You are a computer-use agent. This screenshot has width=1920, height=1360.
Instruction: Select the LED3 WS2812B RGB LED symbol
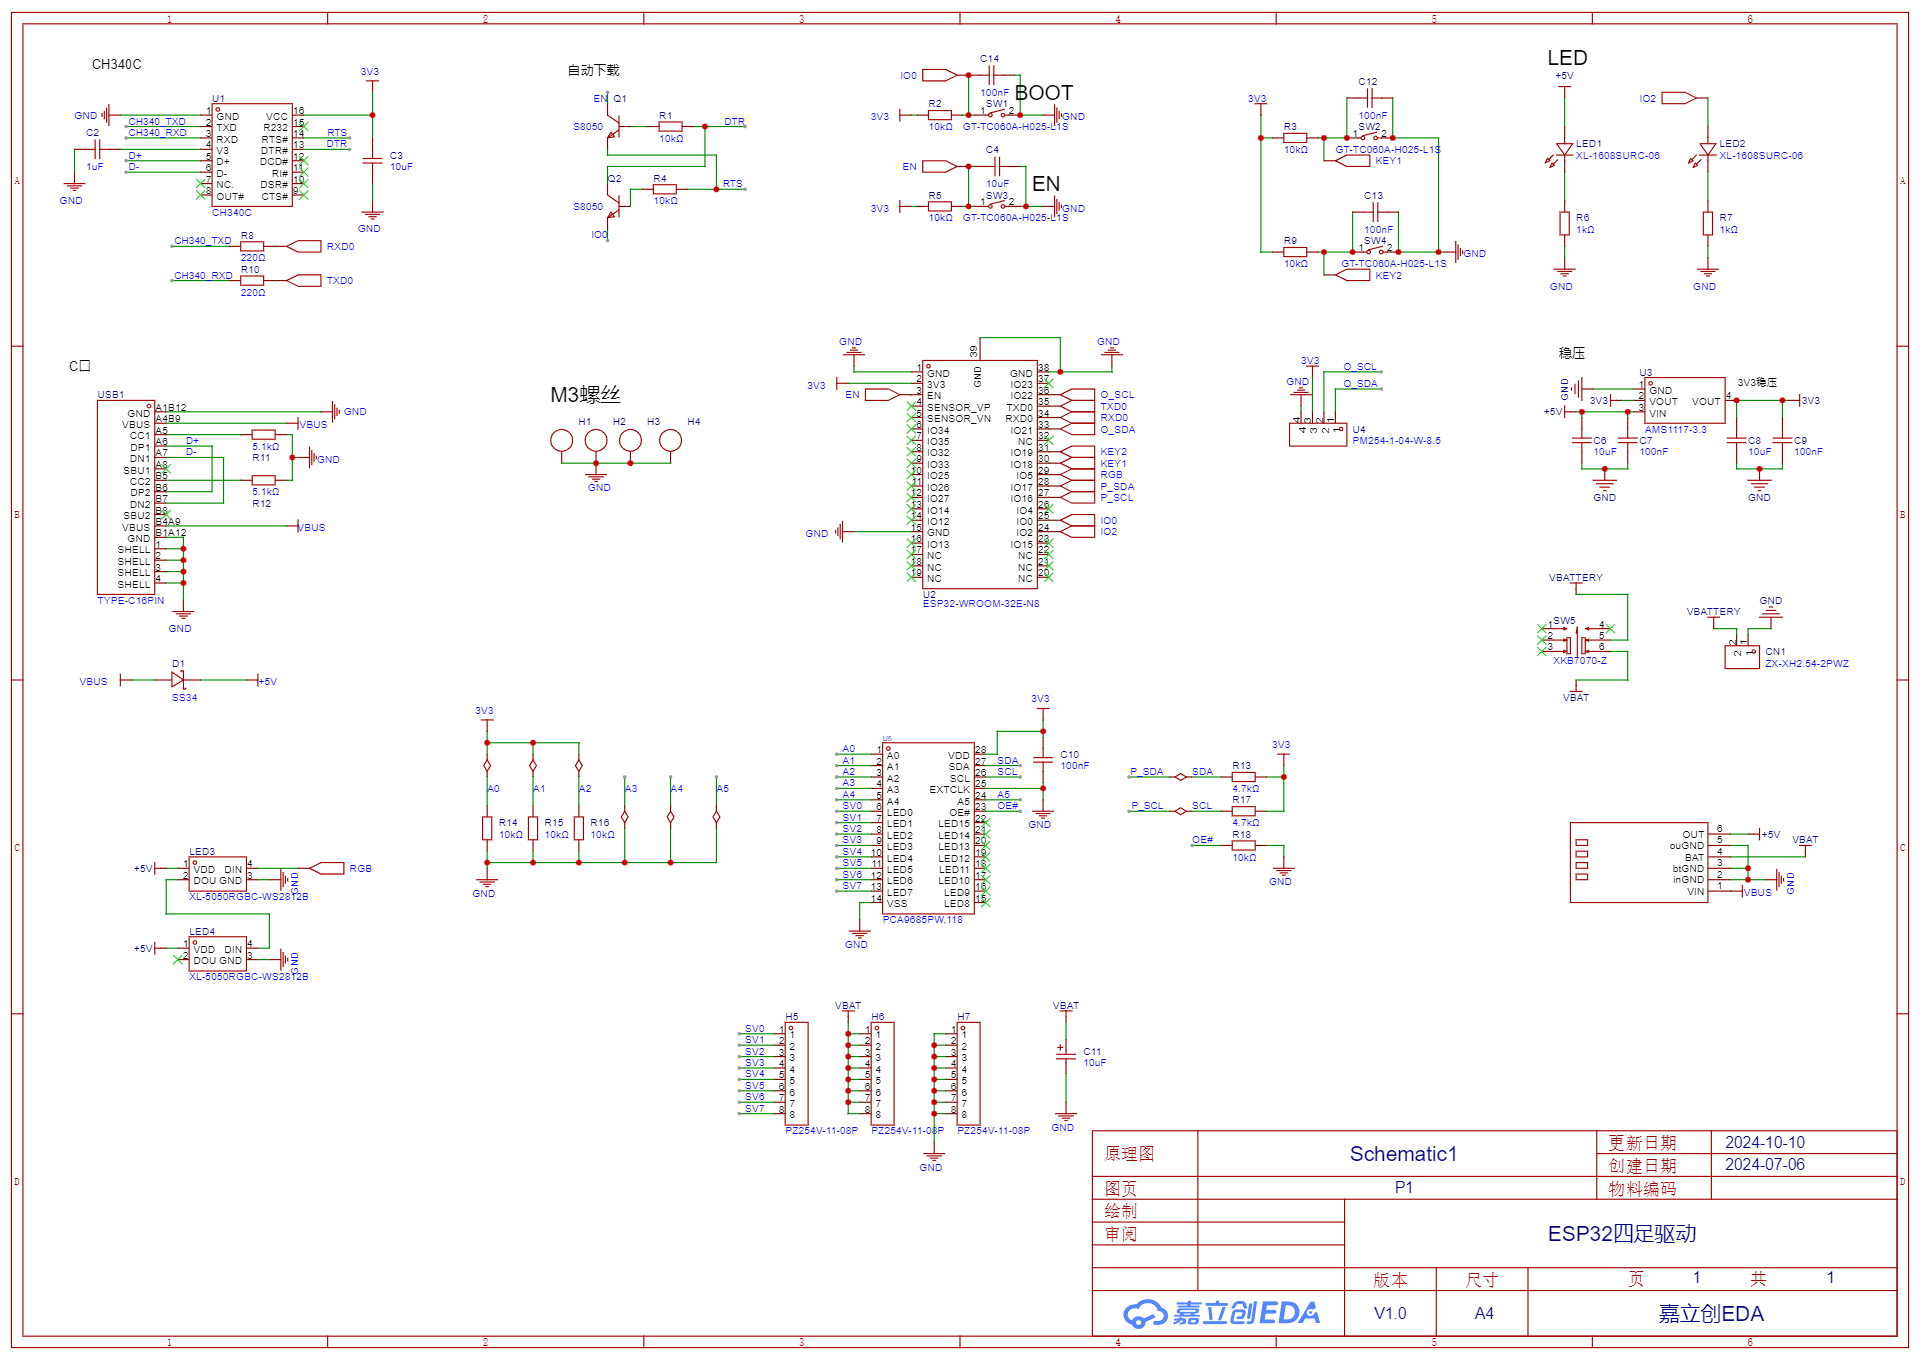pos(217,875)
